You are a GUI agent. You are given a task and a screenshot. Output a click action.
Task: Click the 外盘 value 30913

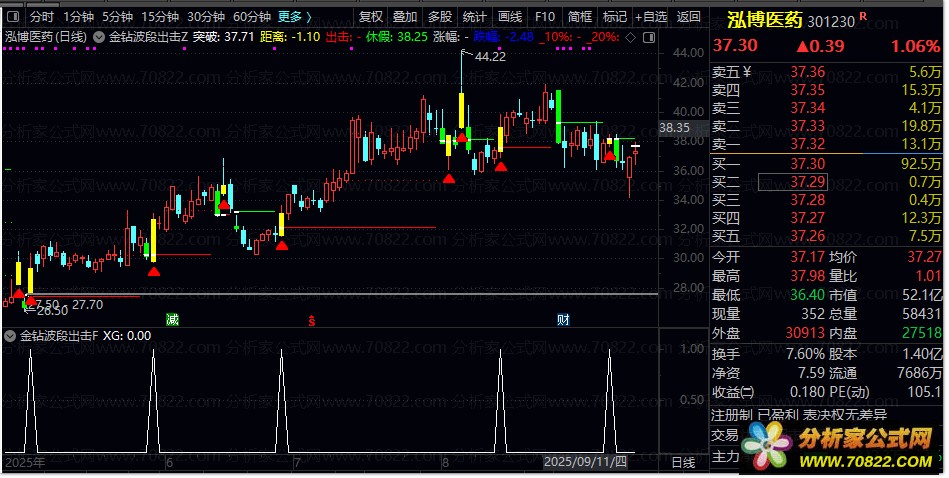point(805,333)
